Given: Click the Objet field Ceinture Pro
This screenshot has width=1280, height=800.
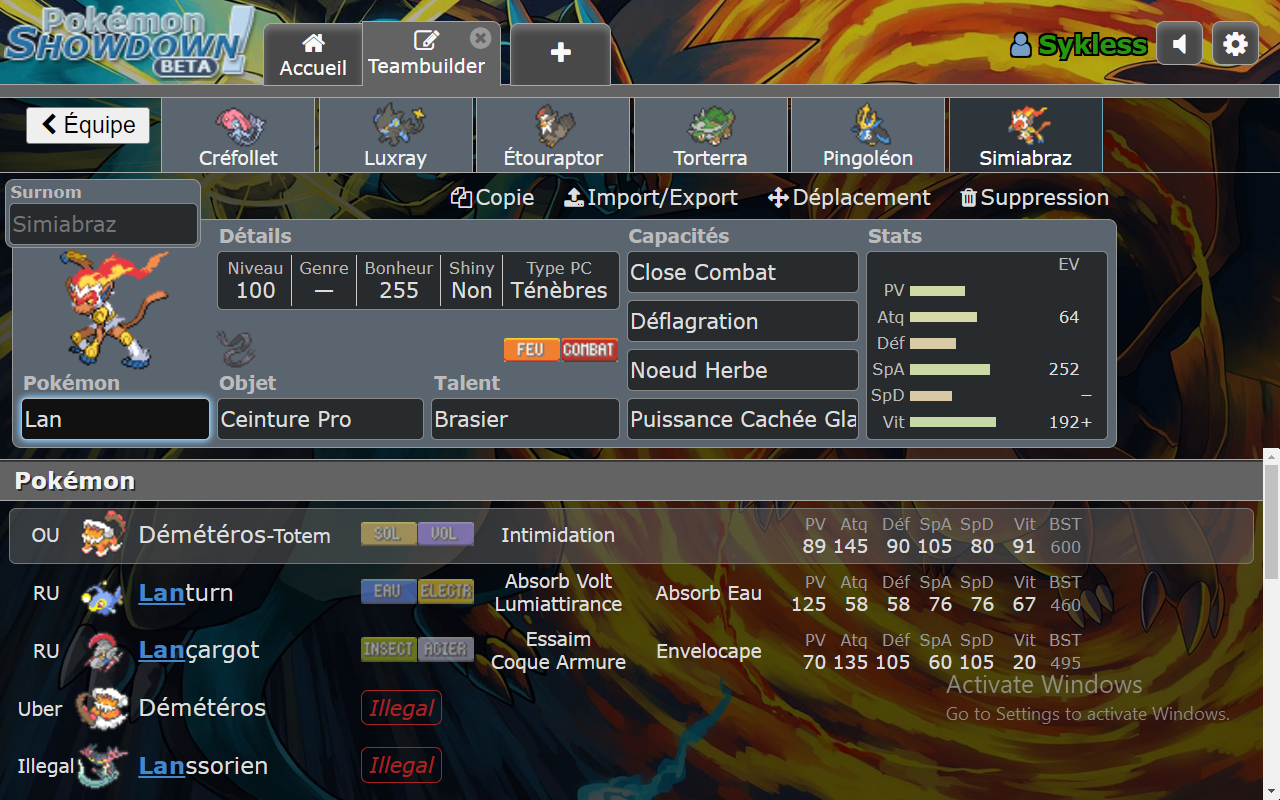Looking at the screenshot, I should pyautogui.click(x=321, y=419).
